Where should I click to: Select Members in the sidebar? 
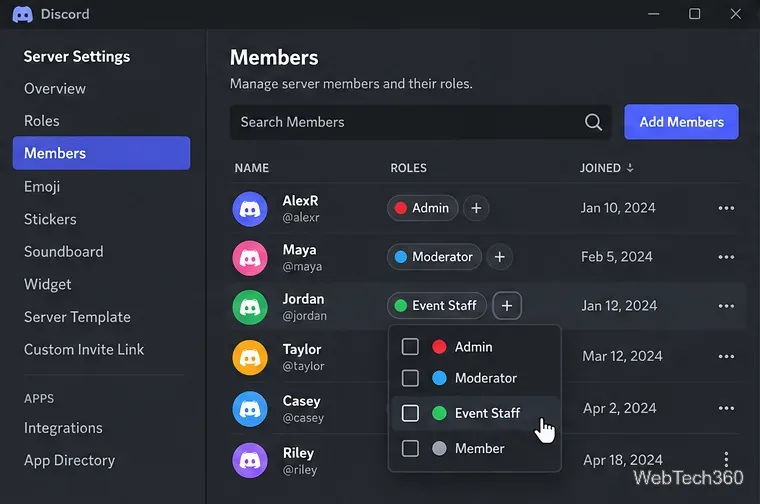pyautogui.click(x=101, y=153)
